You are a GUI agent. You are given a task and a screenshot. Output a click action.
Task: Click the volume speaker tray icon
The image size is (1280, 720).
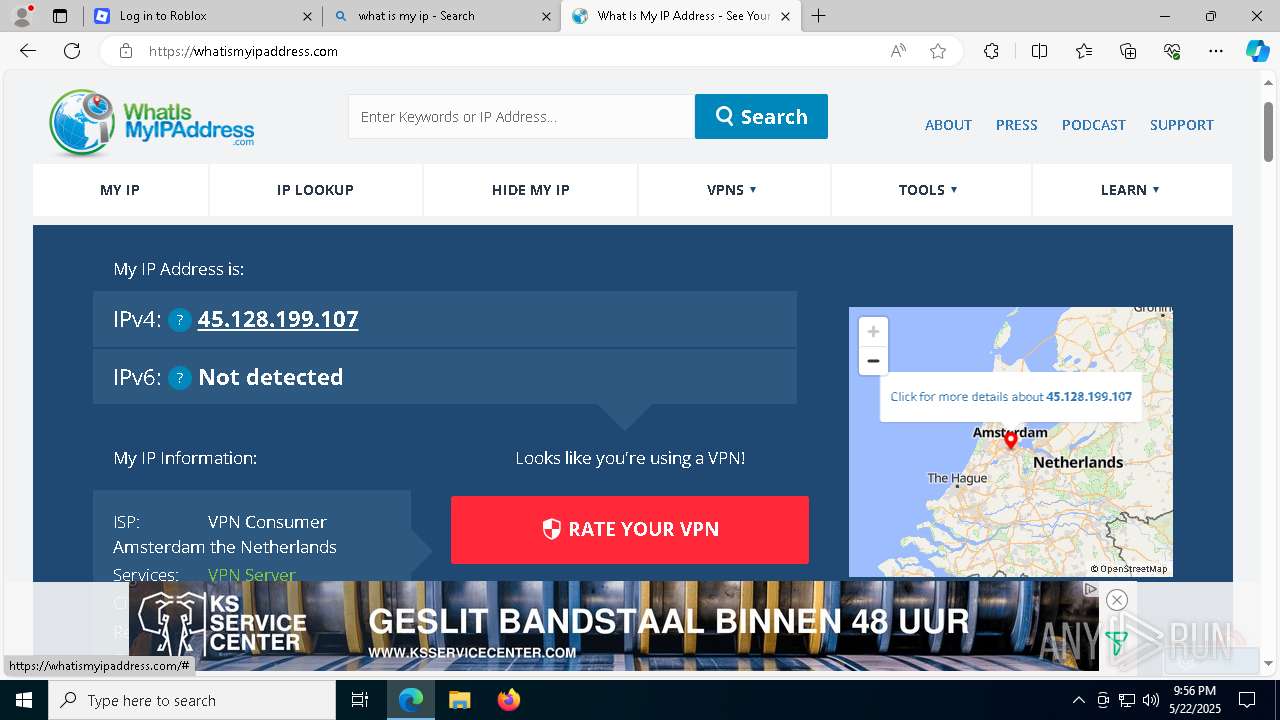tap(1150, 700)
